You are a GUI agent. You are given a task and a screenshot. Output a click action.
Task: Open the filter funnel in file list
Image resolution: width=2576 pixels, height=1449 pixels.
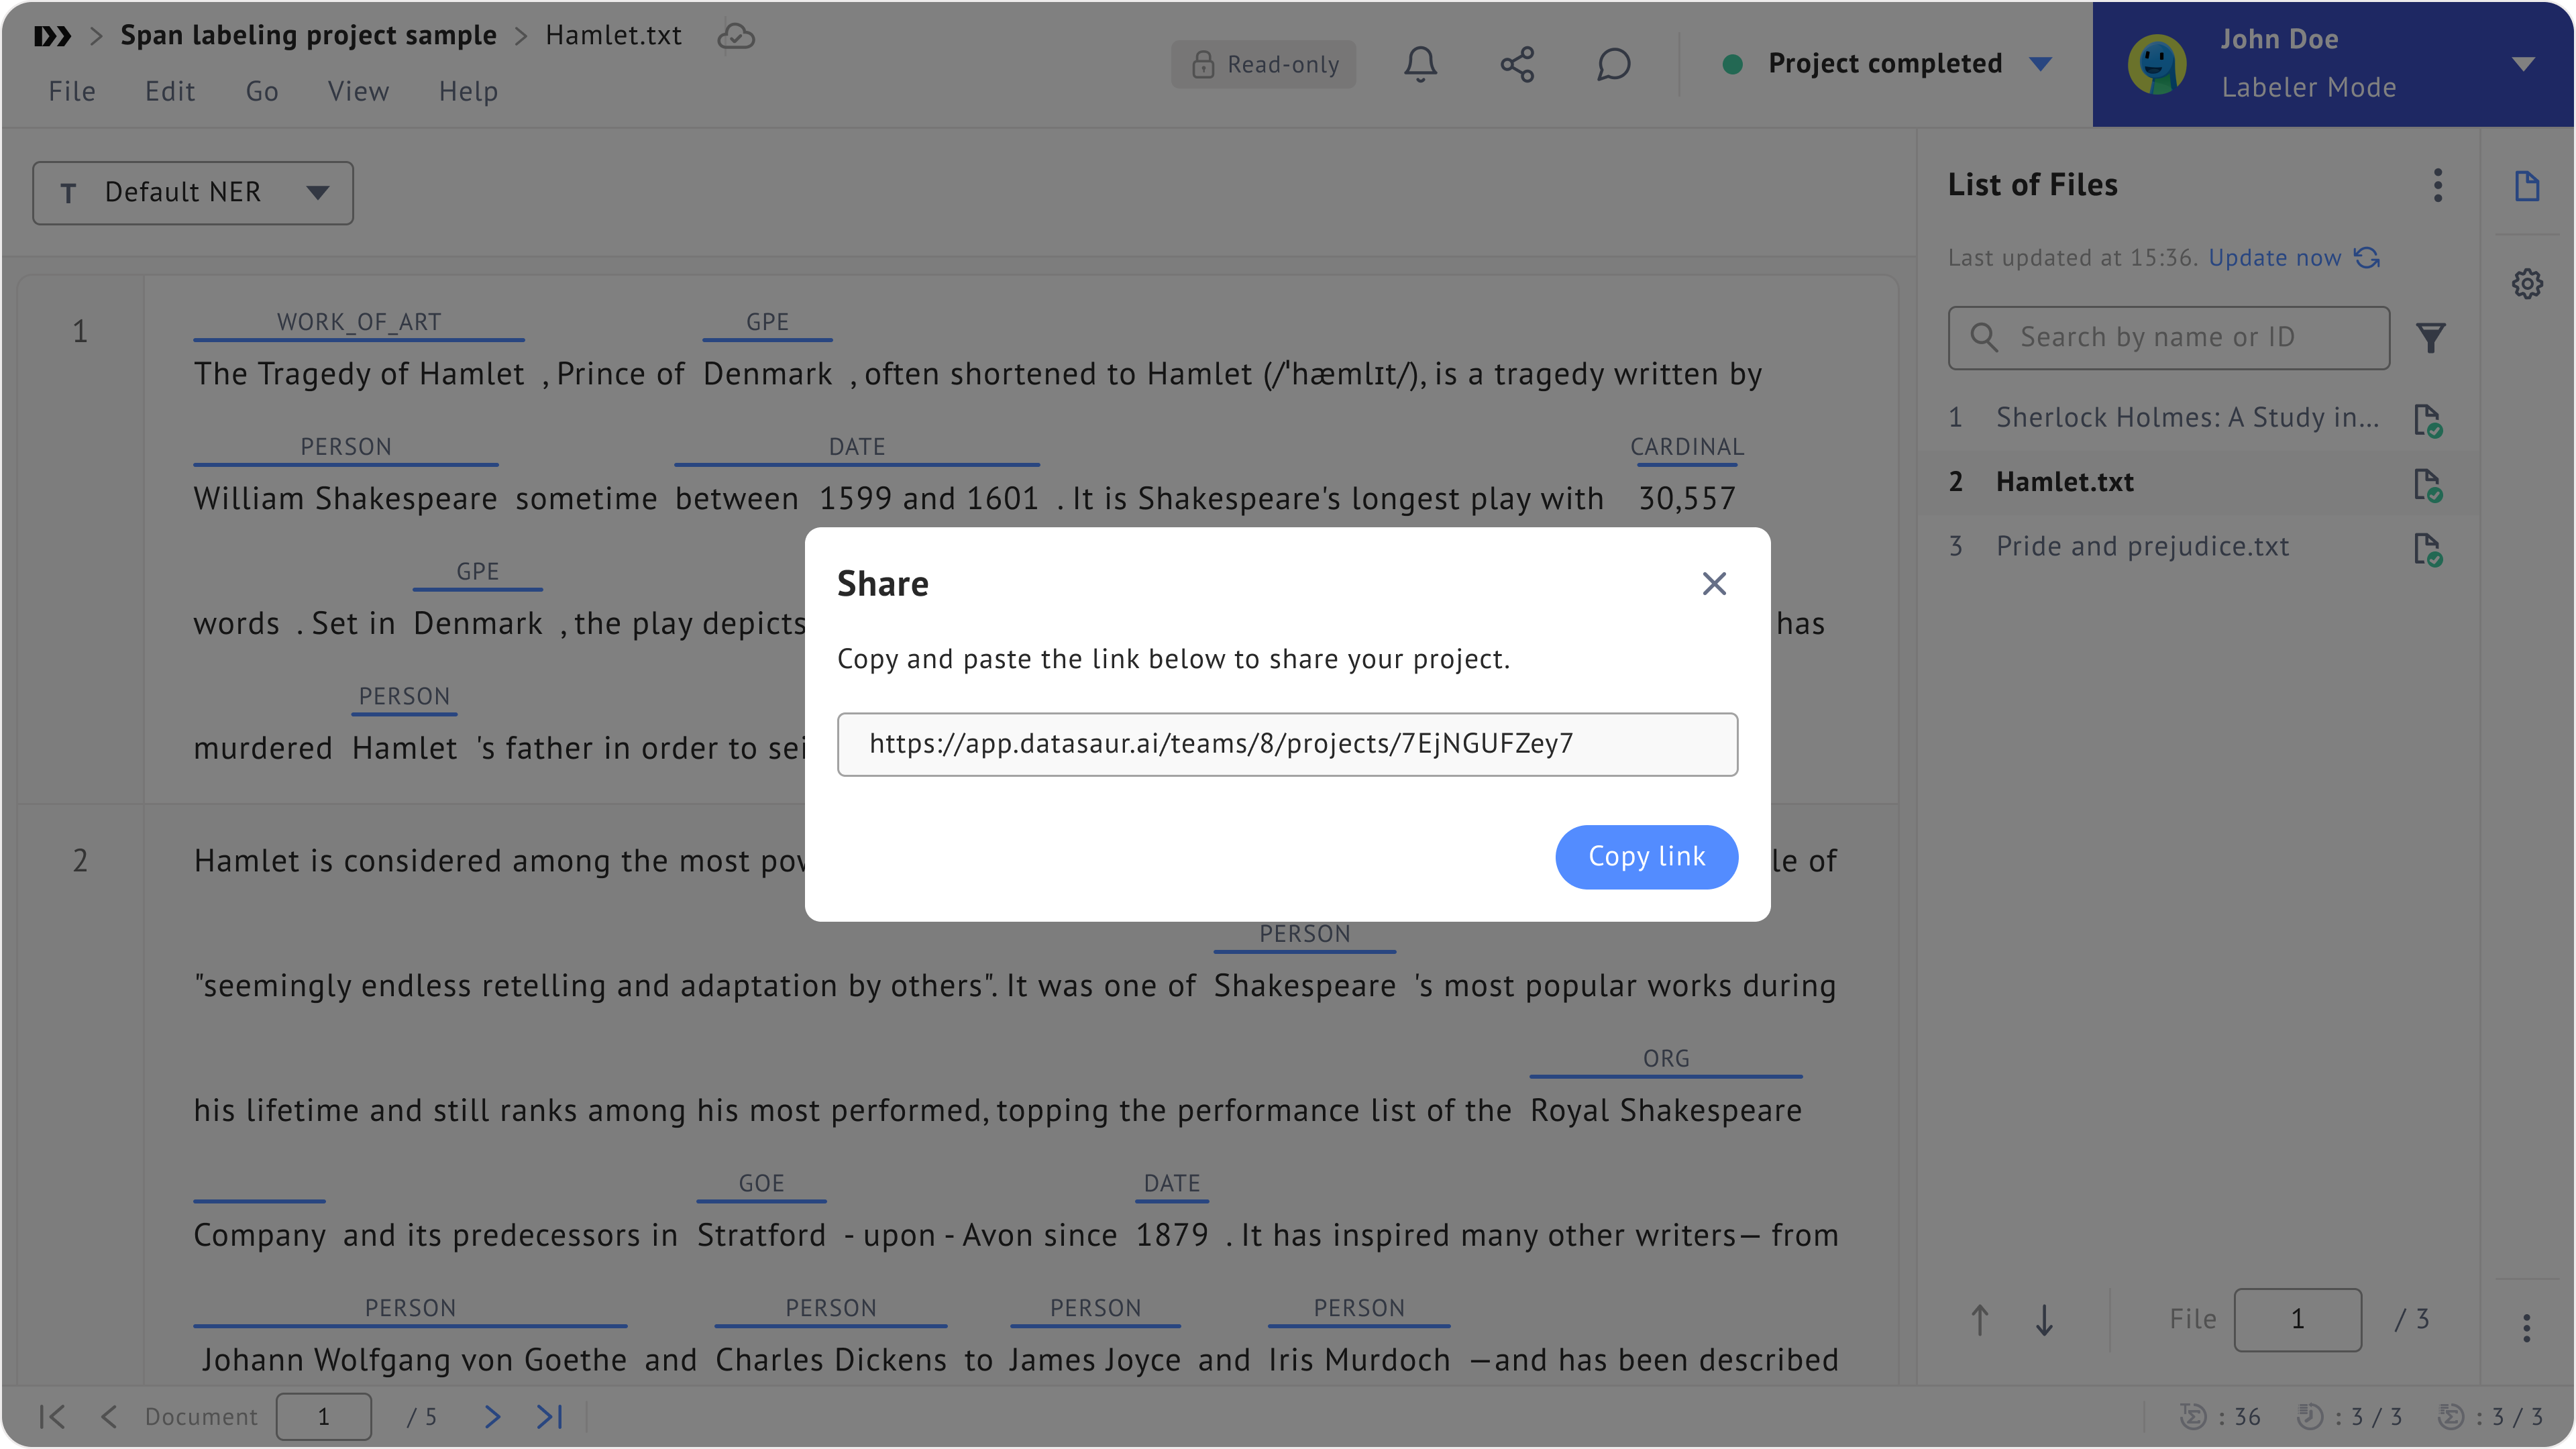click(2431, 338)
